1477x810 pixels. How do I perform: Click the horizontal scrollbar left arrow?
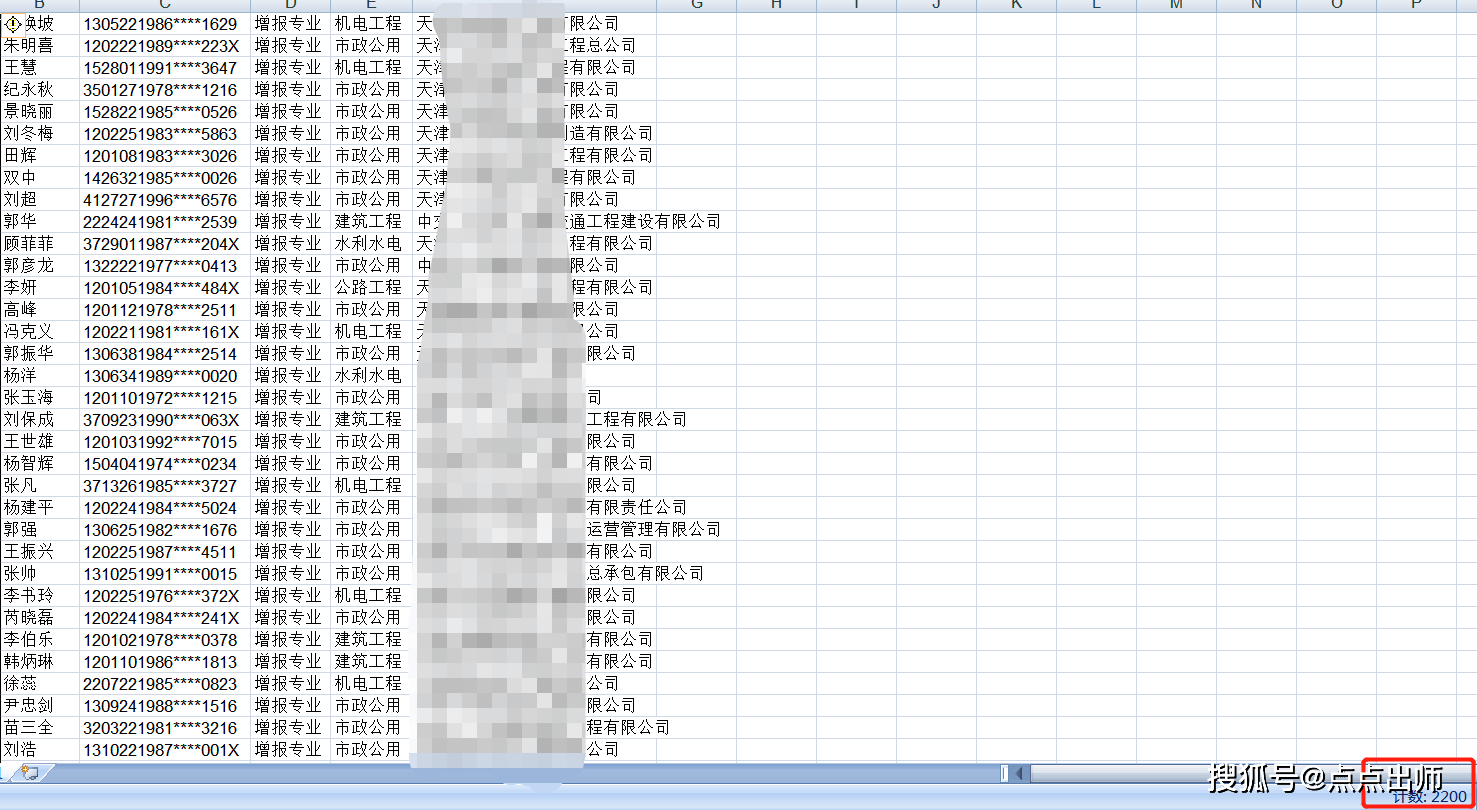pyautogui.click(x=1020, y=773)
